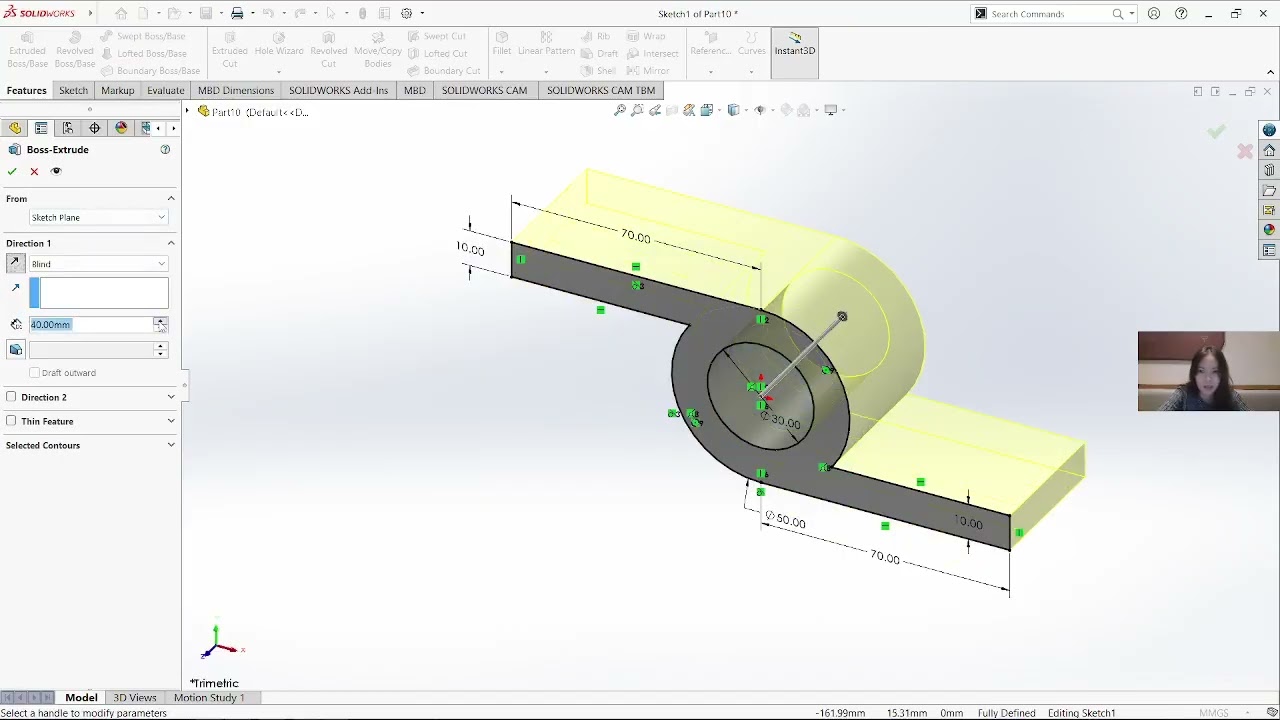
Task: Toggle detailed preview eye icon
Action: pos(56,171)
